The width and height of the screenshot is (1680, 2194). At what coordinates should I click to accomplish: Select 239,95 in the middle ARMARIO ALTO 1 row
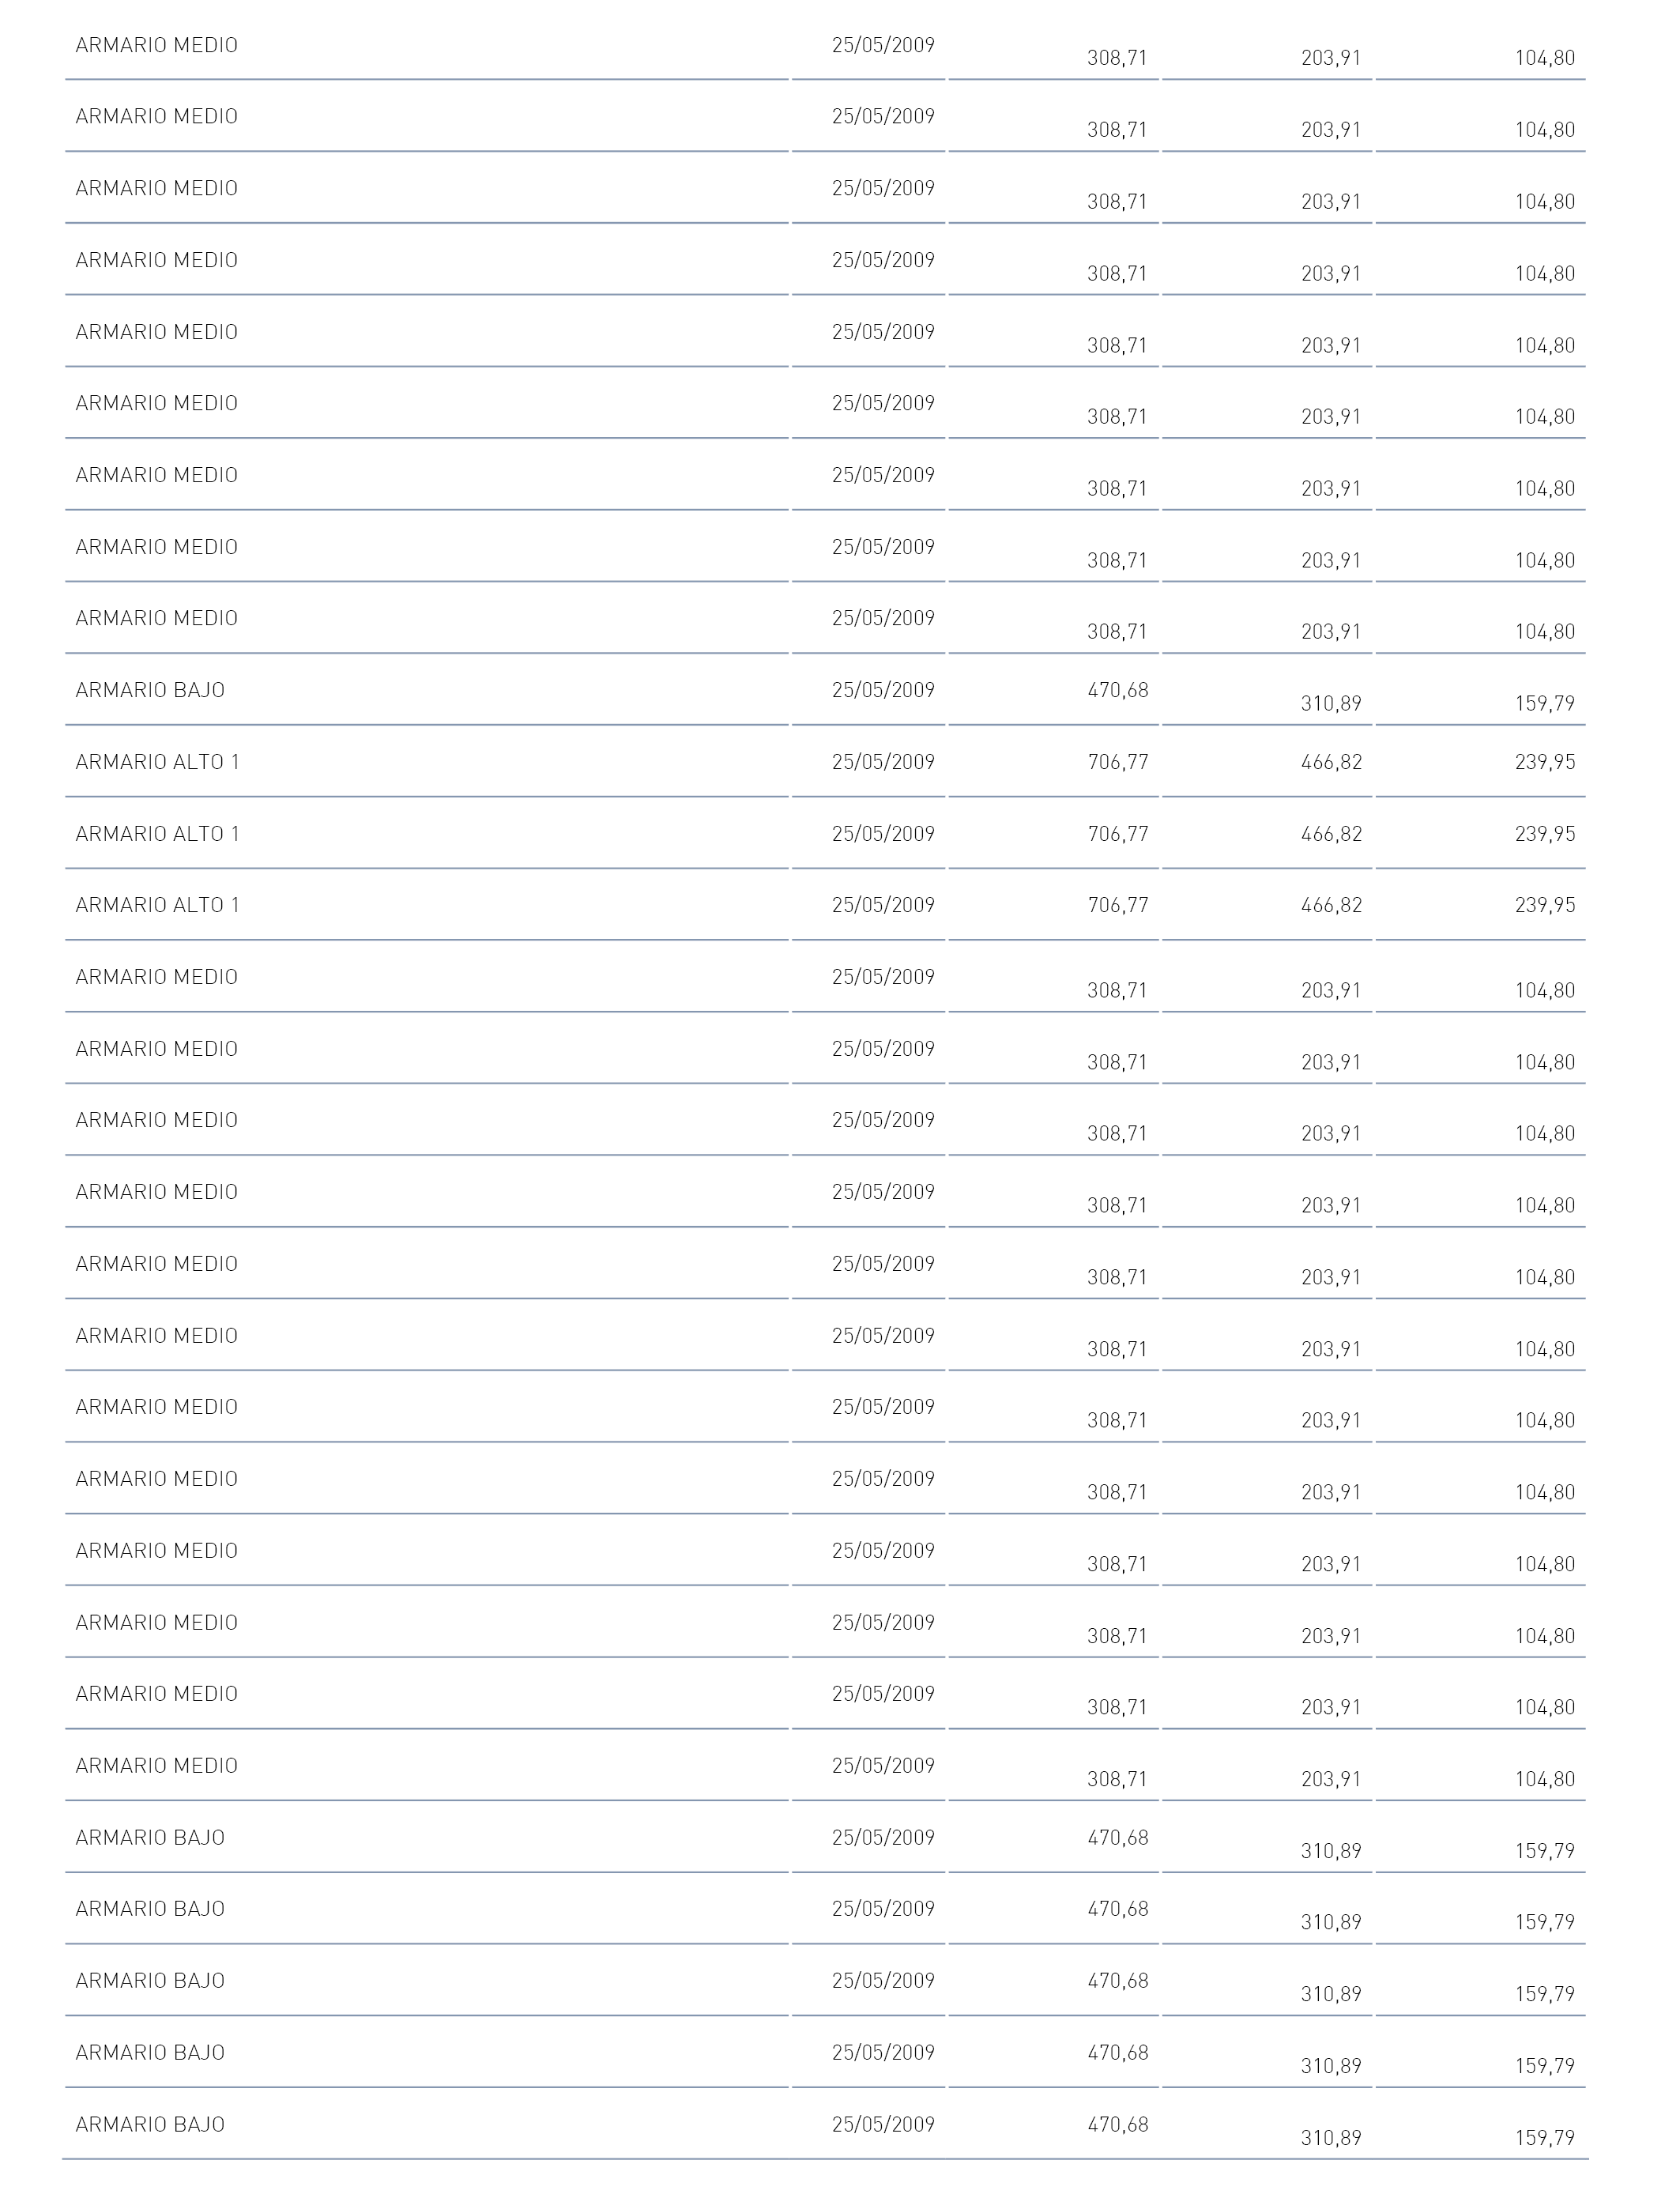coord(1545,834)
